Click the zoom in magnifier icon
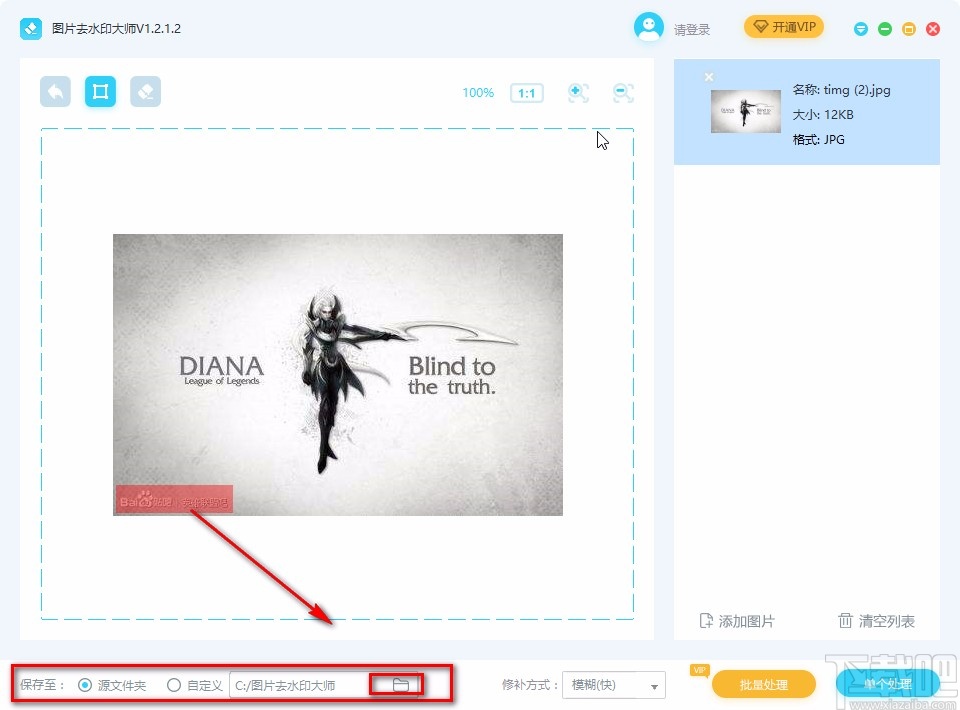960x710 pixels. coord(578,93)
